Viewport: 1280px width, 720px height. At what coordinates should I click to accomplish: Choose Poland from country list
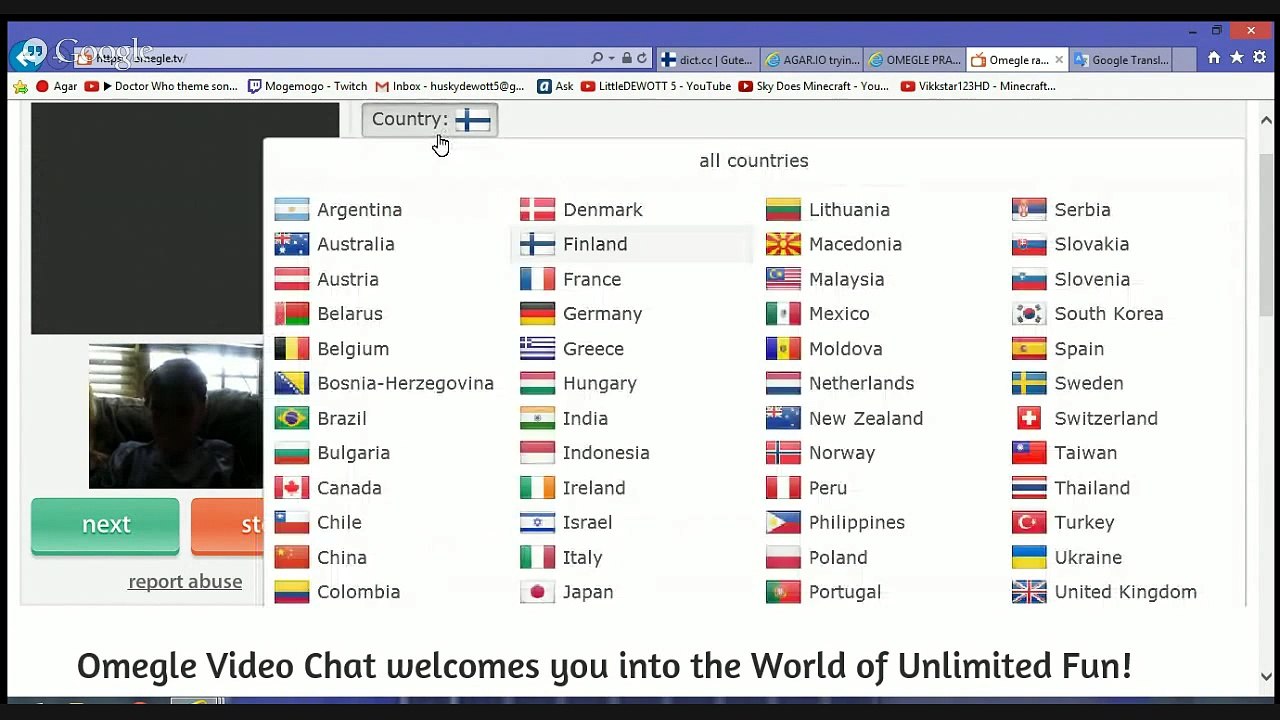click(x=838, y=557)
